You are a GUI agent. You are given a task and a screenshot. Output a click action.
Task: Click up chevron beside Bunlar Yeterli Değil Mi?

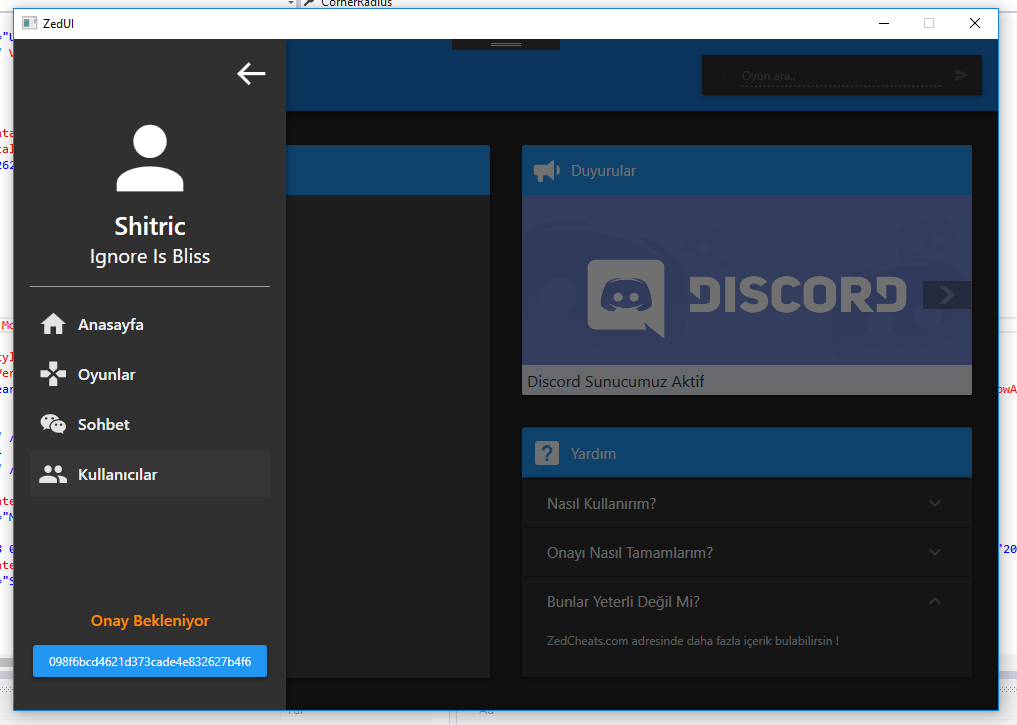[x=935, y=601]
